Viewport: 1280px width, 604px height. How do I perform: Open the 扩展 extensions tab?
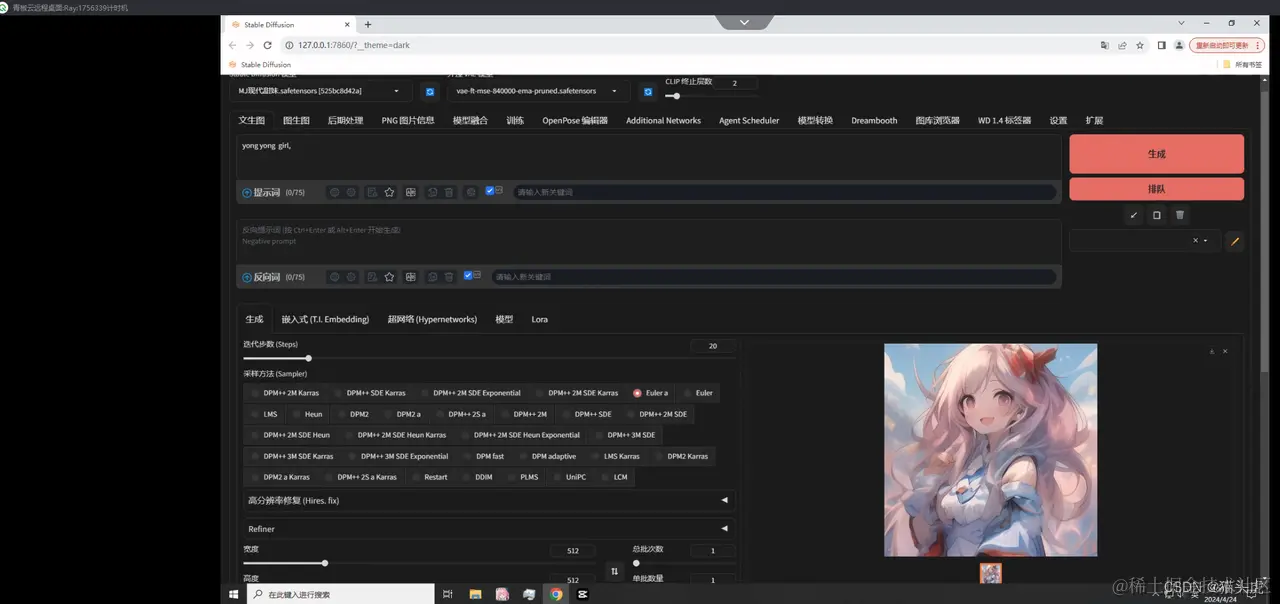1094,120
